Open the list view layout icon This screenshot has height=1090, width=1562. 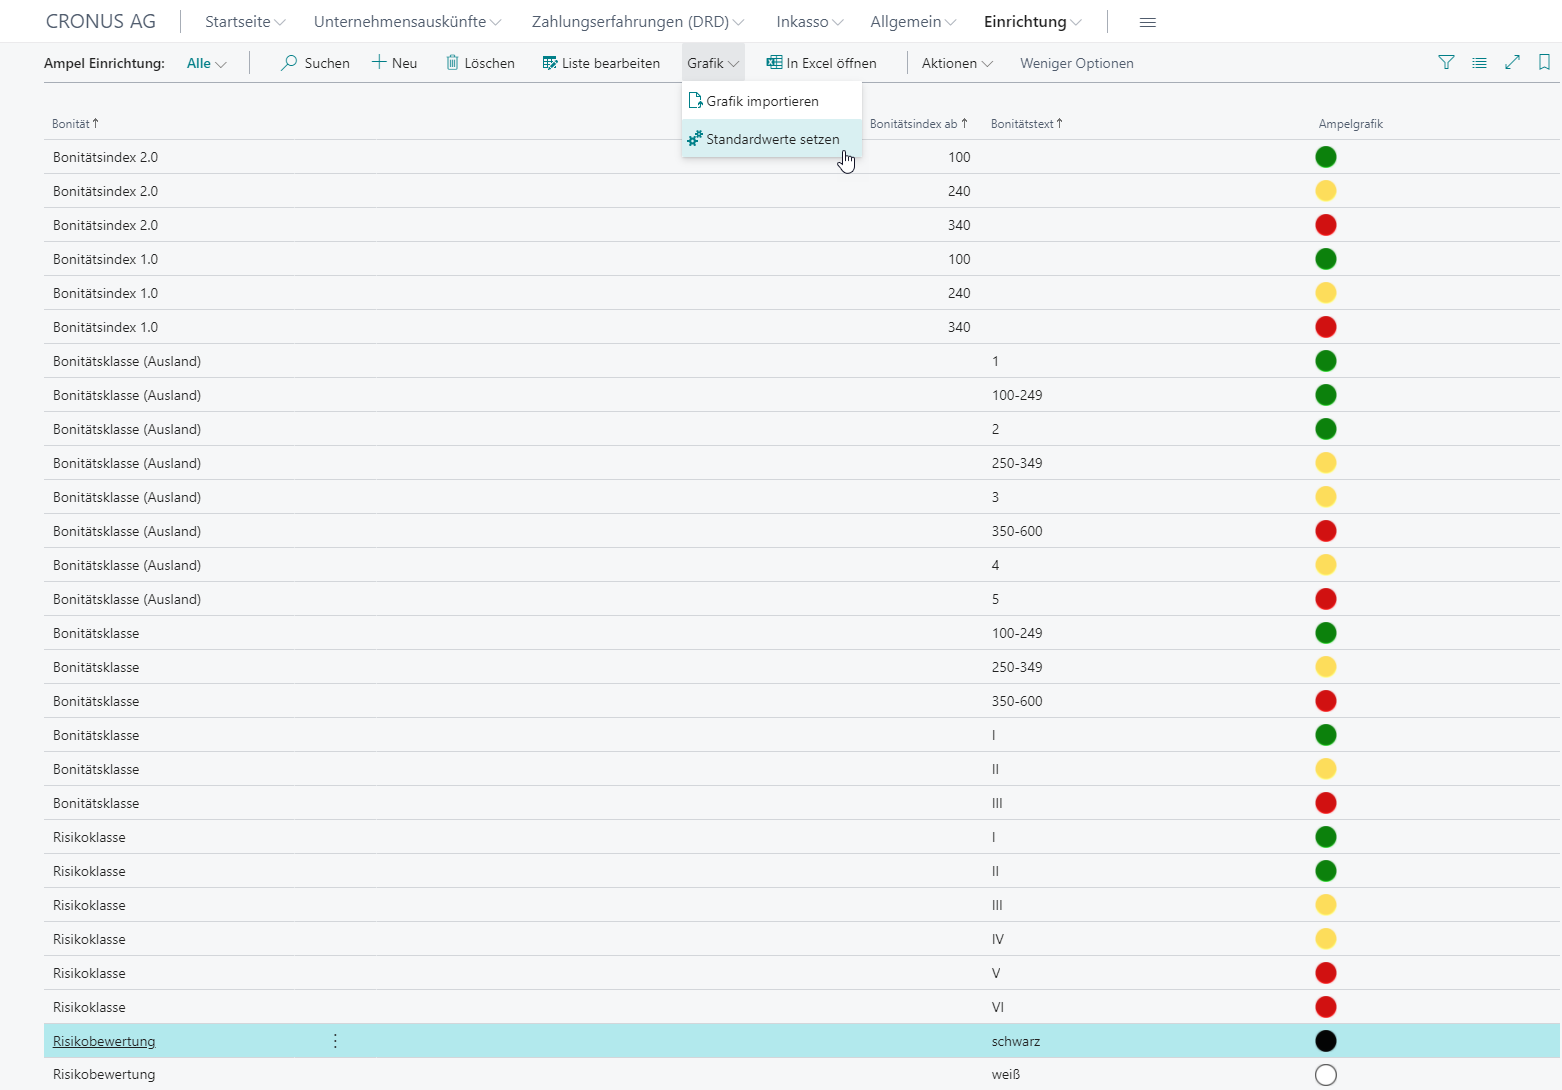coord(1479,63)
